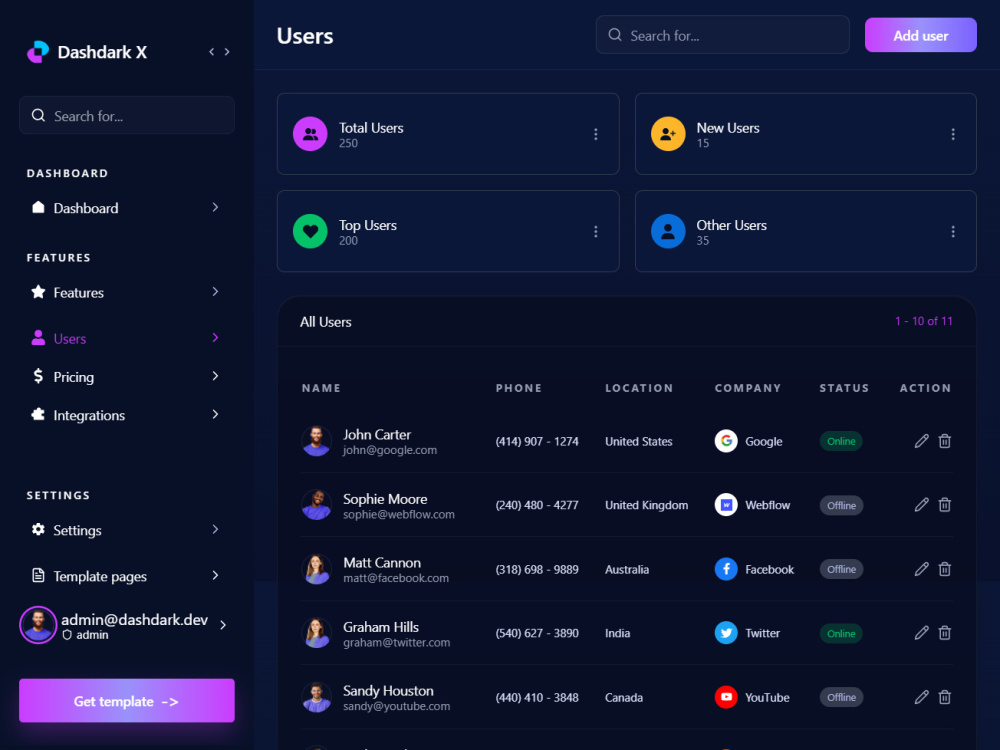The image size is (1000, 750).
Task: Edit Matt Cannon with the pencil icon
Action: [922, 569]
